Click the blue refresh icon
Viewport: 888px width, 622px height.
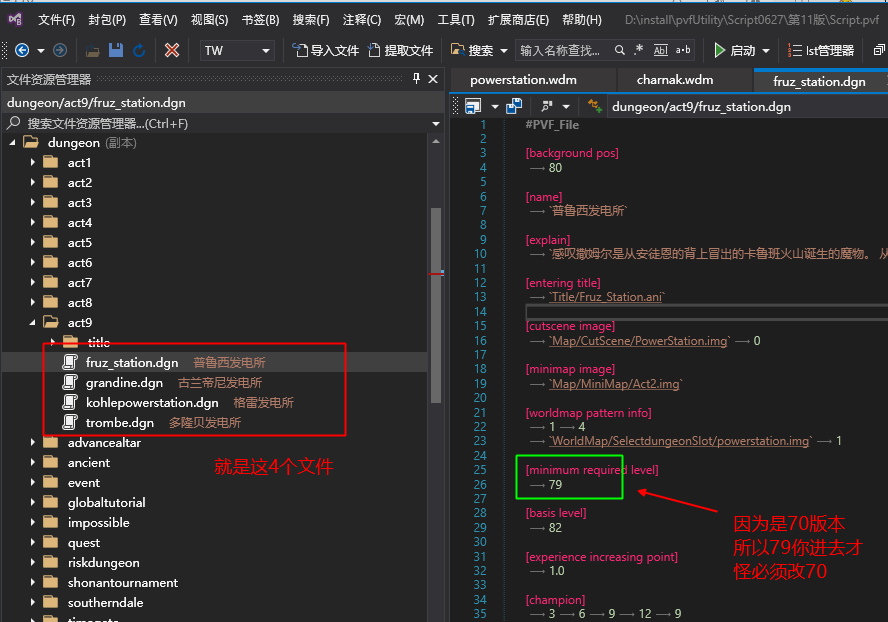click(x=139, y=51)
